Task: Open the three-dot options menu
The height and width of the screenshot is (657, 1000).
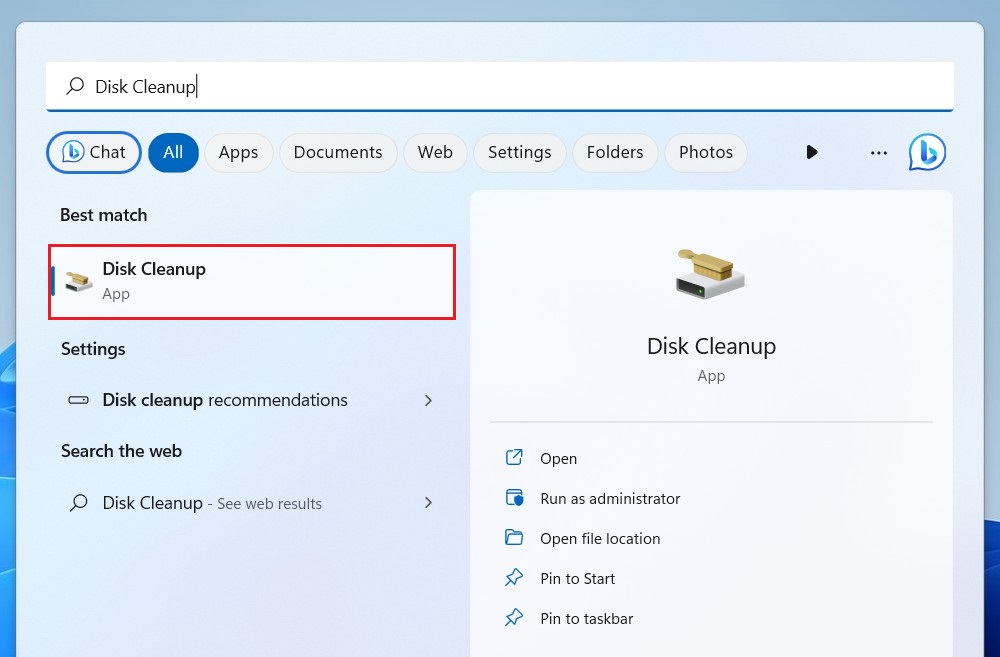Action: (879, 153)
